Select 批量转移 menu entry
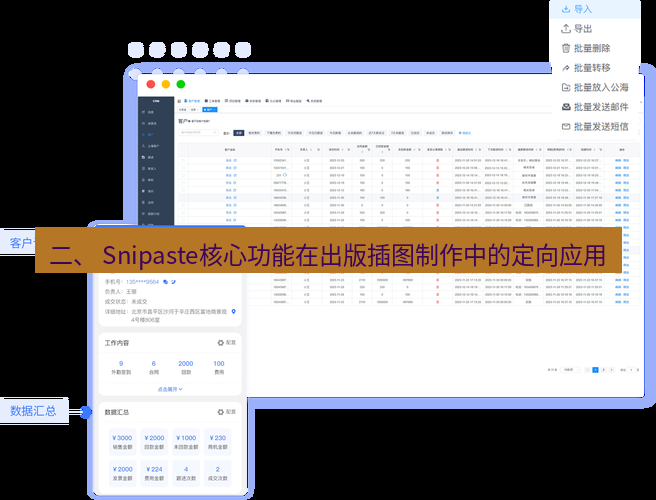This screenshot has height=500, width=656. (x=595, y=68)
